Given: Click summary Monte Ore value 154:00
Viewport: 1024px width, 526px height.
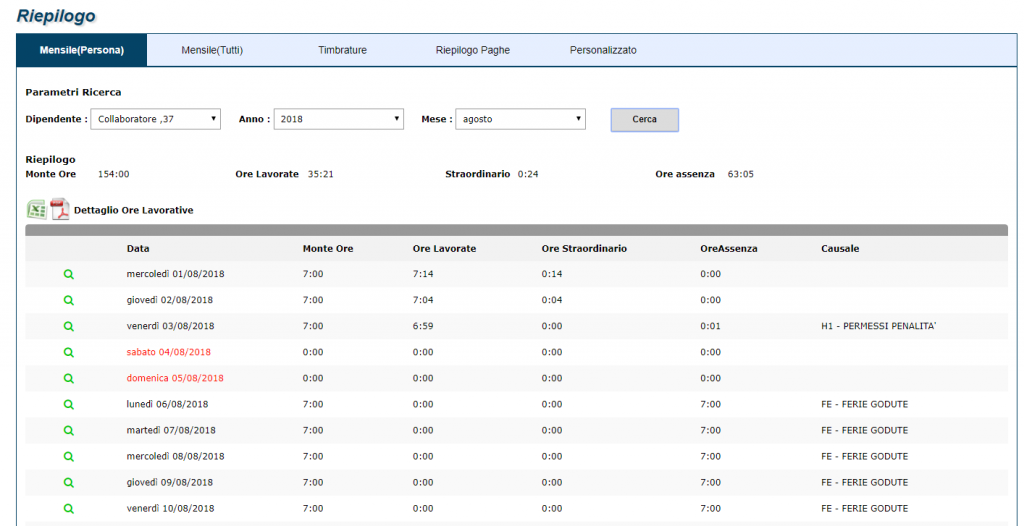Looking at the screenshot, I should pos(114,174).
